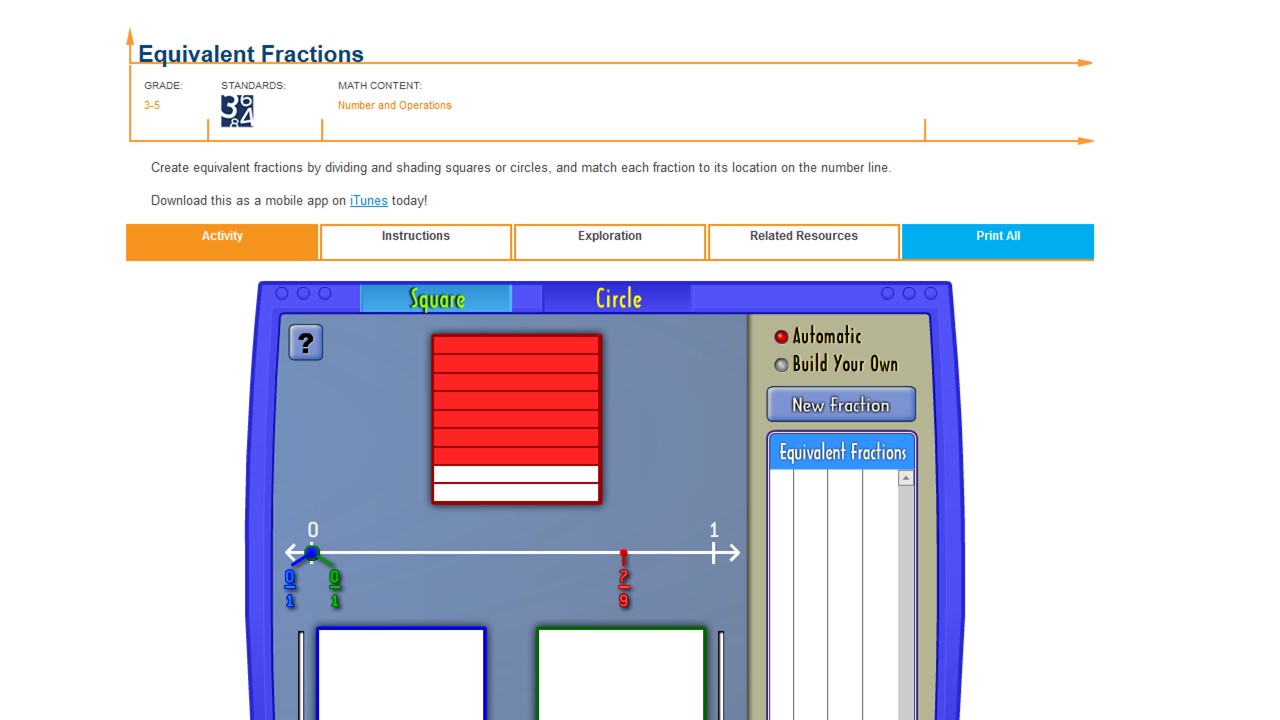Open the question mark help icon
The height and width of the screenshot is (720, 1280).
coord(305,342)
